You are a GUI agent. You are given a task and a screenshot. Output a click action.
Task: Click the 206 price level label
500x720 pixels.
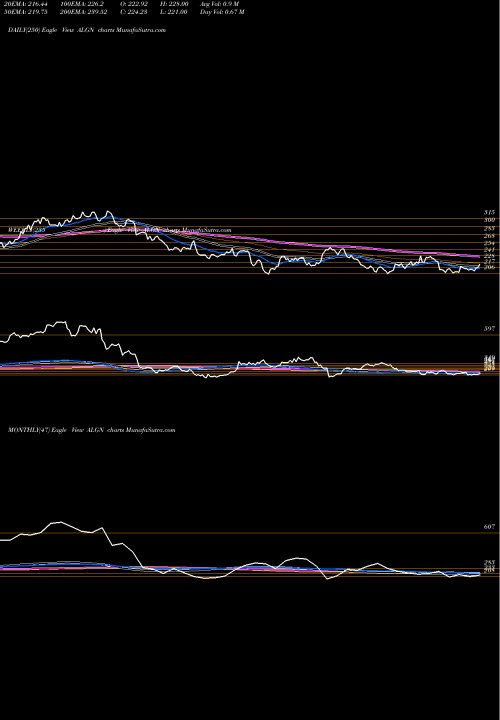tap(489, 267)
